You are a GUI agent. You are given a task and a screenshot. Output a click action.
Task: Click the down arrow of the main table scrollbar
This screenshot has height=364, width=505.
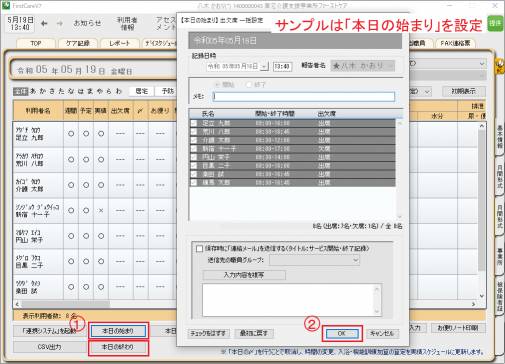point(481,296)
